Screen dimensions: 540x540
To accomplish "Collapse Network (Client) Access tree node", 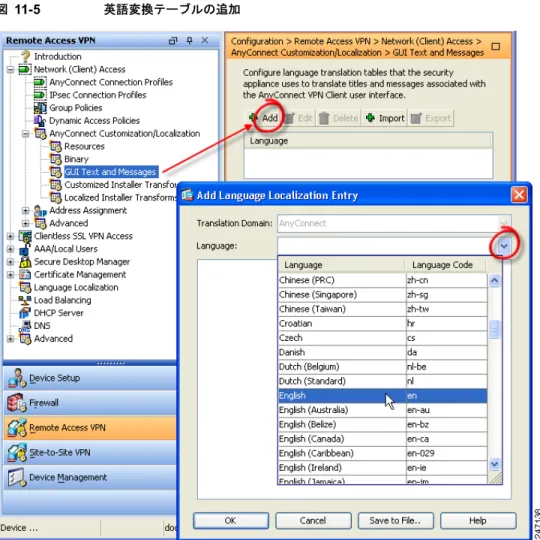I will (10, 70).
